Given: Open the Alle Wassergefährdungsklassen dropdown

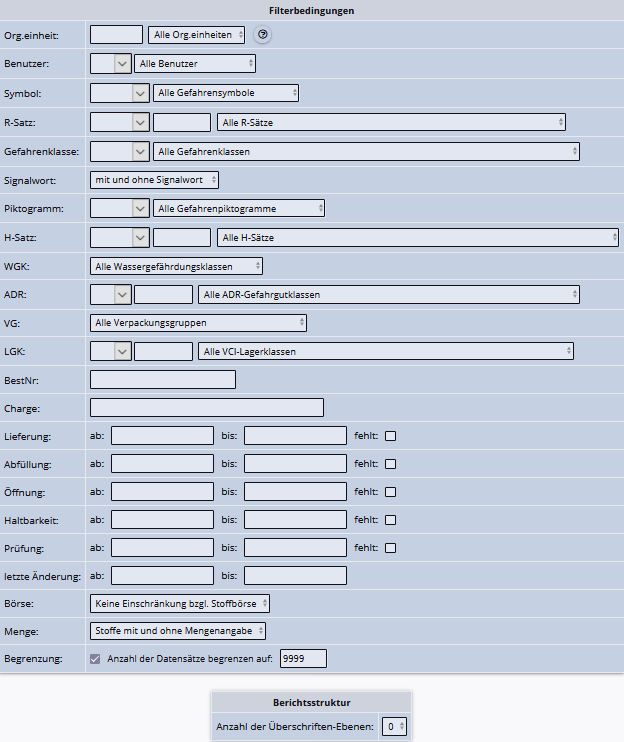Looking at the screenshot, I should point(176,266).
